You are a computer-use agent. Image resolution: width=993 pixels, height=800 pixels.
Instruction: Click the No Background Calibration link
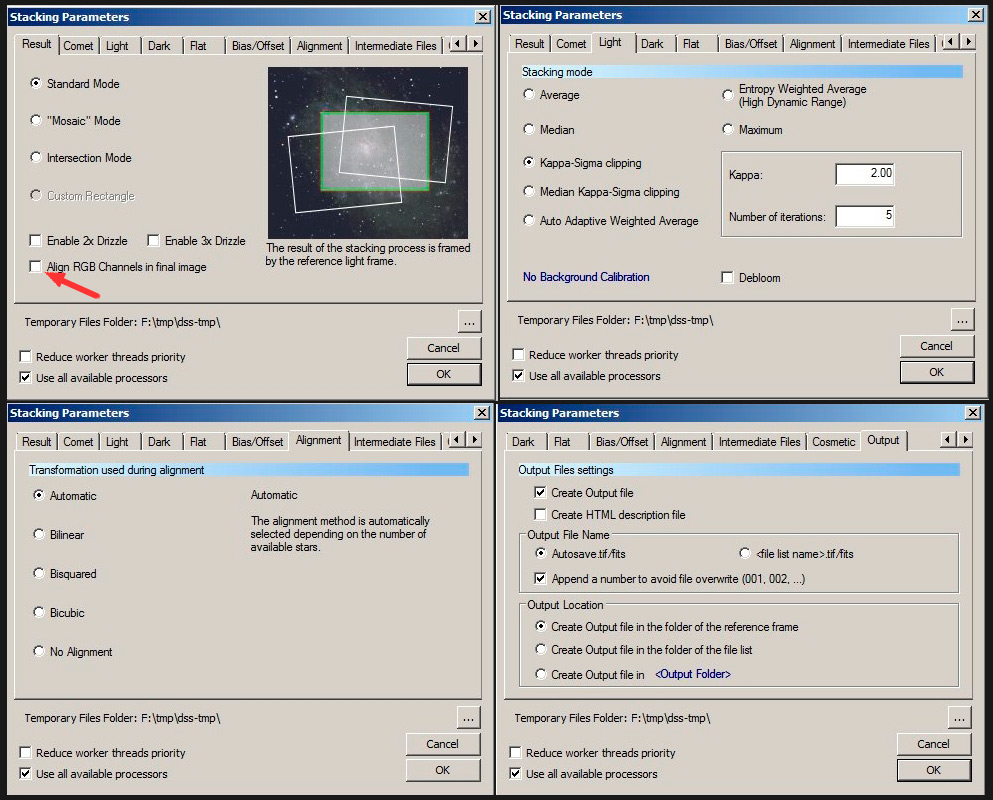coord(586,277)
